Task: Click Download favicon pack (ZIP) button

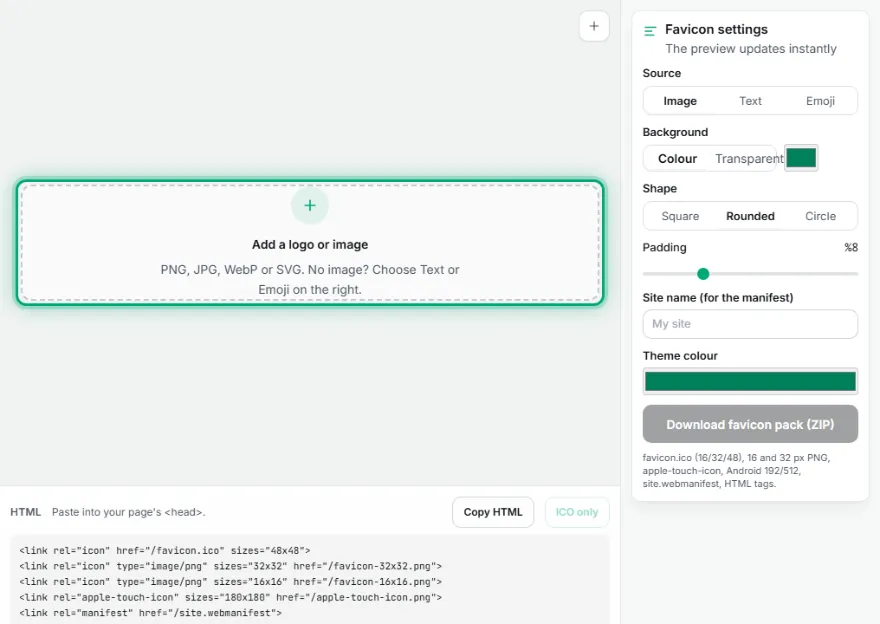Action: [x=750, y=424]
